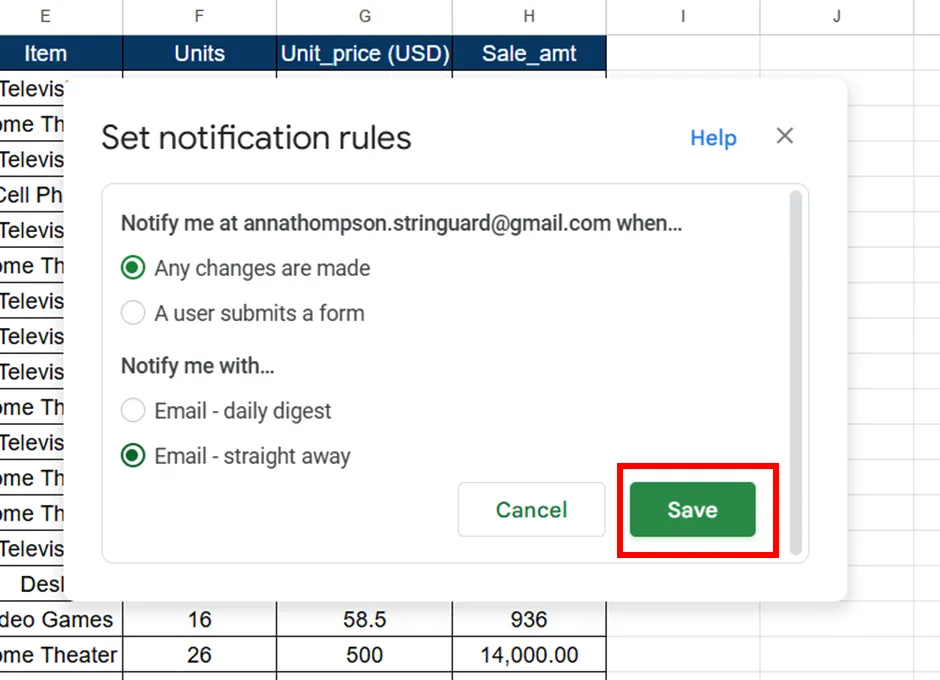Select column E header

61,16
